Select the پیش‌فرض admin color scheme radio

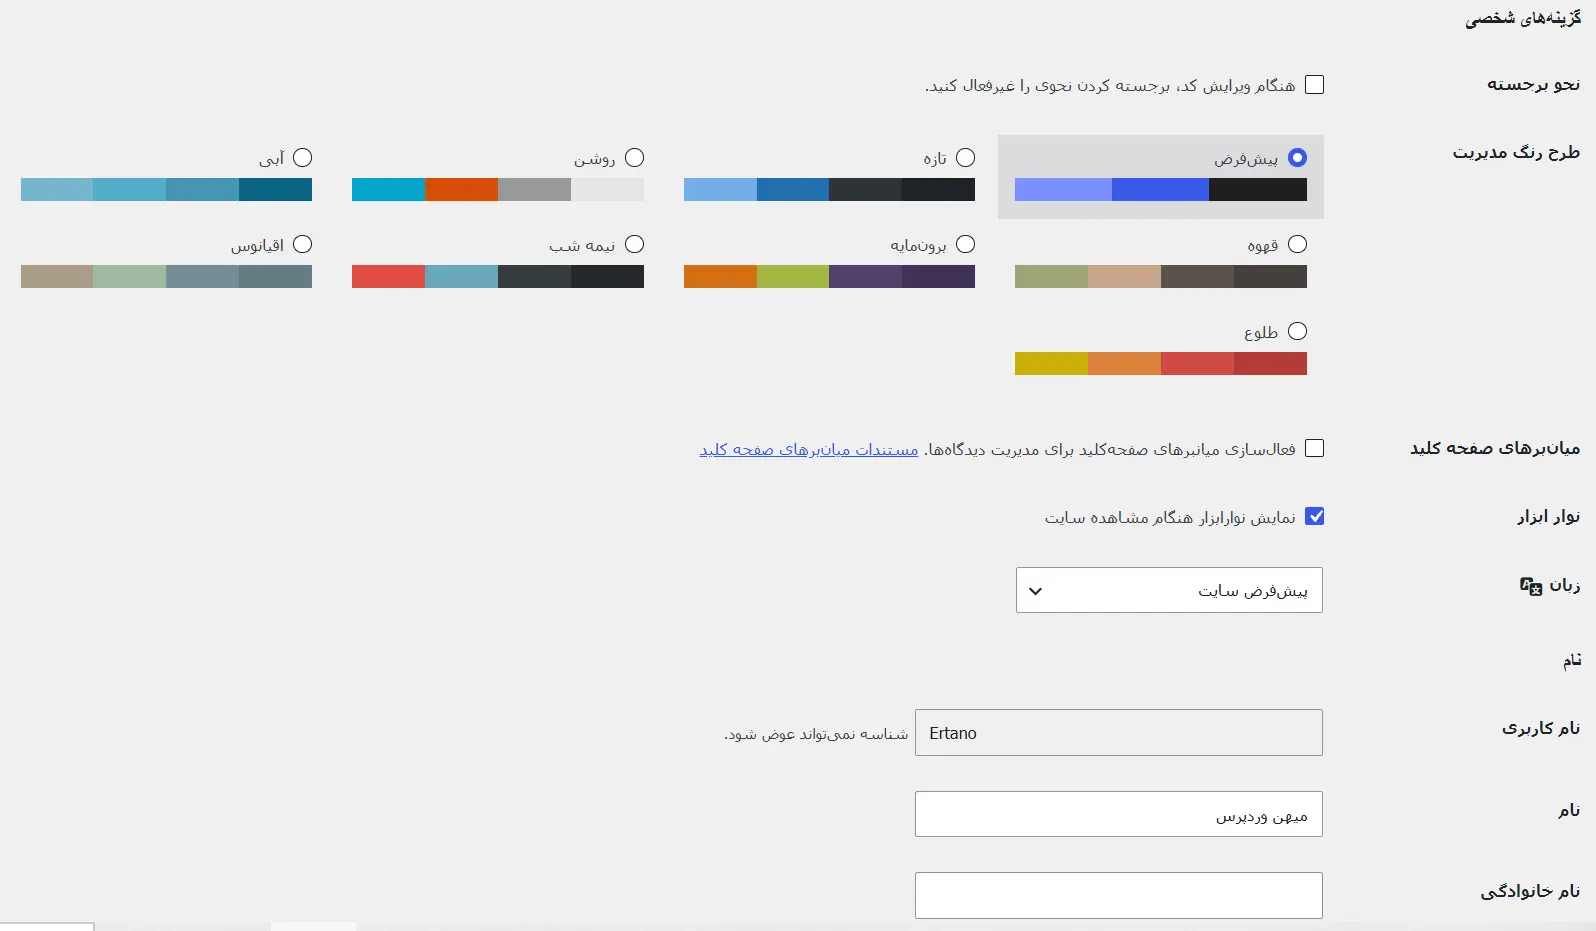(1297, 158)
